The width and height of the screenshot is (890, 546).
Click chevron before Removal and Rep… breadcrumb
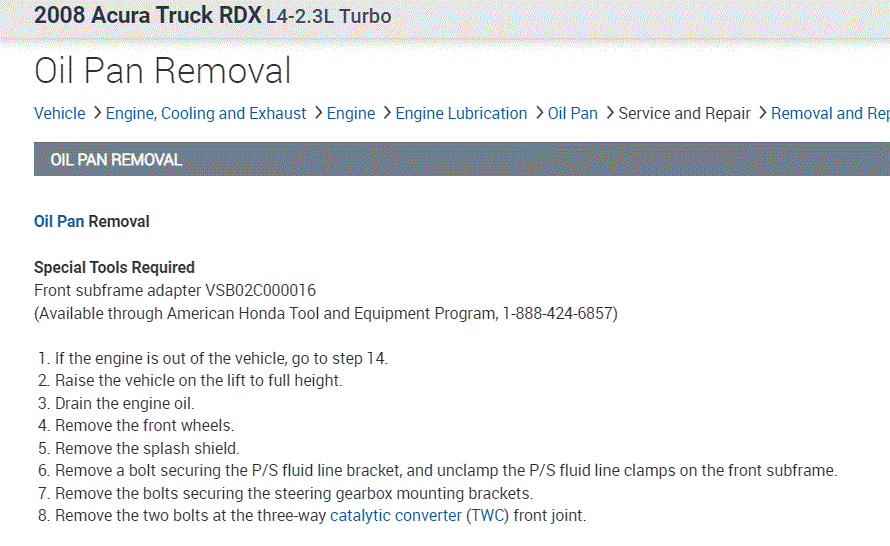point(762,114)
